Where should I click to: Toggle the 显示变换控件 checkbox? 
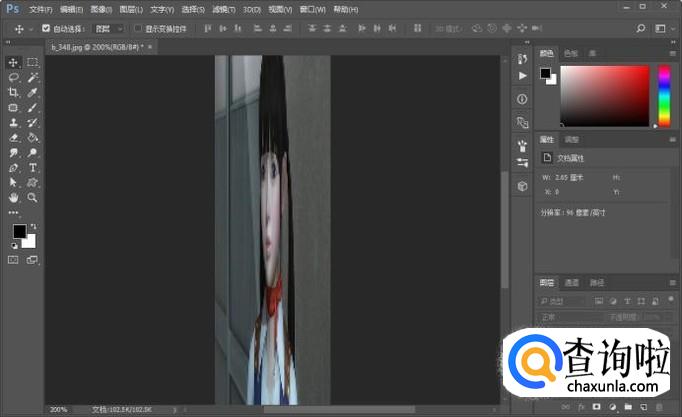[x=138, y=28]
